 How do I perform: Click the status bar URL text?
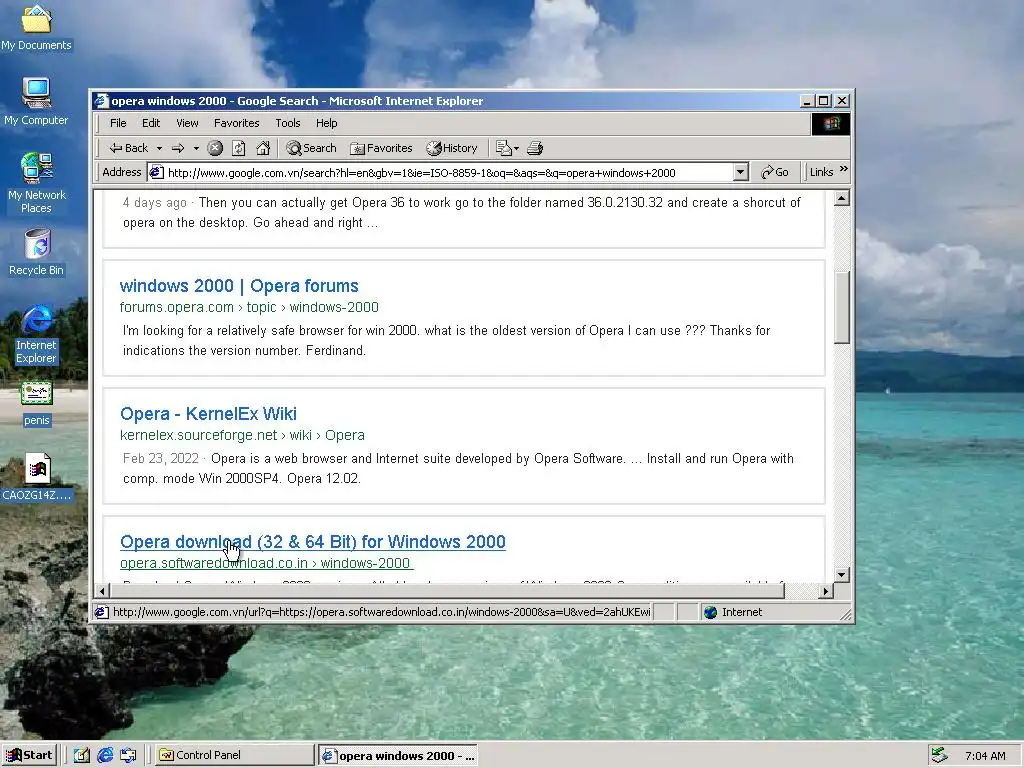(381, 612)
